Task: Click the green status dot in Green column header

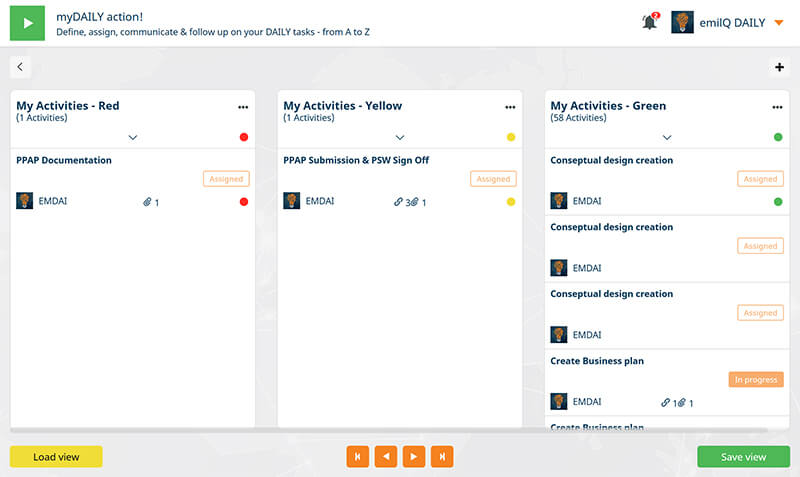Action: (778, 137)
